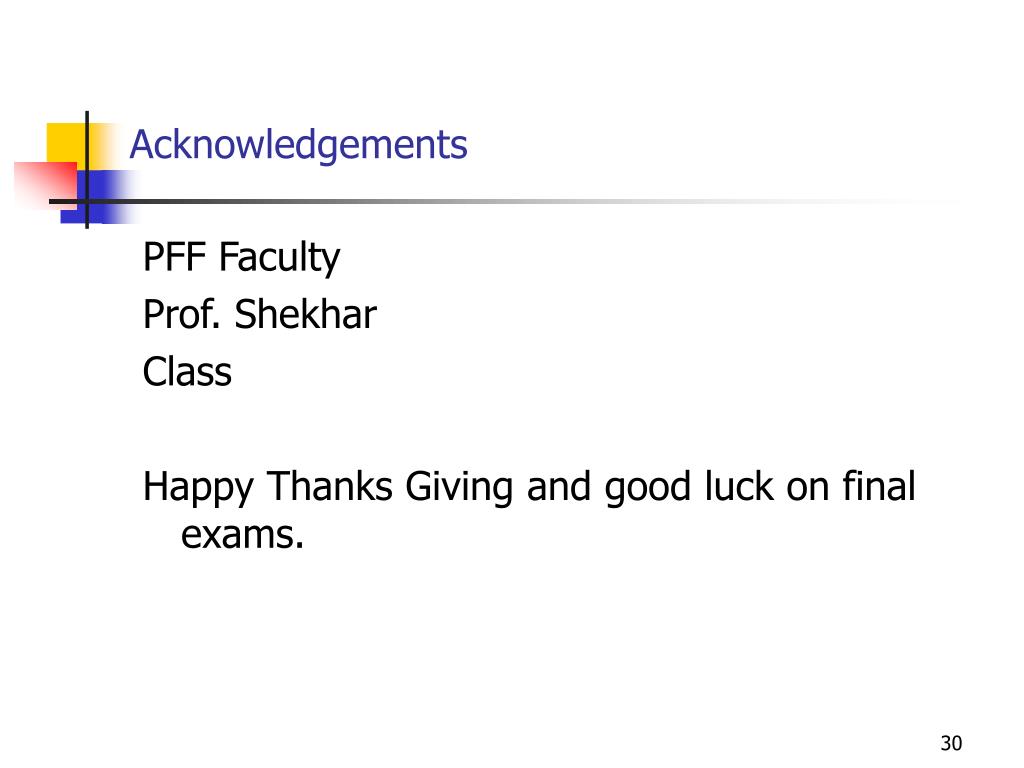Image resolution: width=1024 pixels, height=768 pixels.
Task: Click the Prof. Shekhar line
Action: 259,314
